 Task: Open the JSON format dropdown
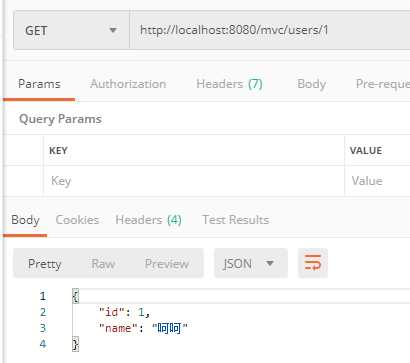pos(251,263)
